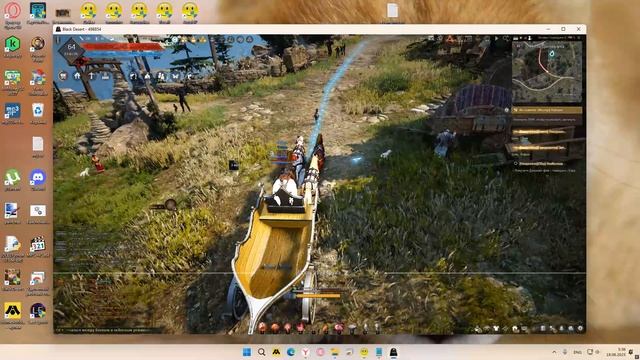Open the T-shirt icon in bottom-right game menu
Image resolution: width=640 pixels, height=360 pixels.
point(496,328)
